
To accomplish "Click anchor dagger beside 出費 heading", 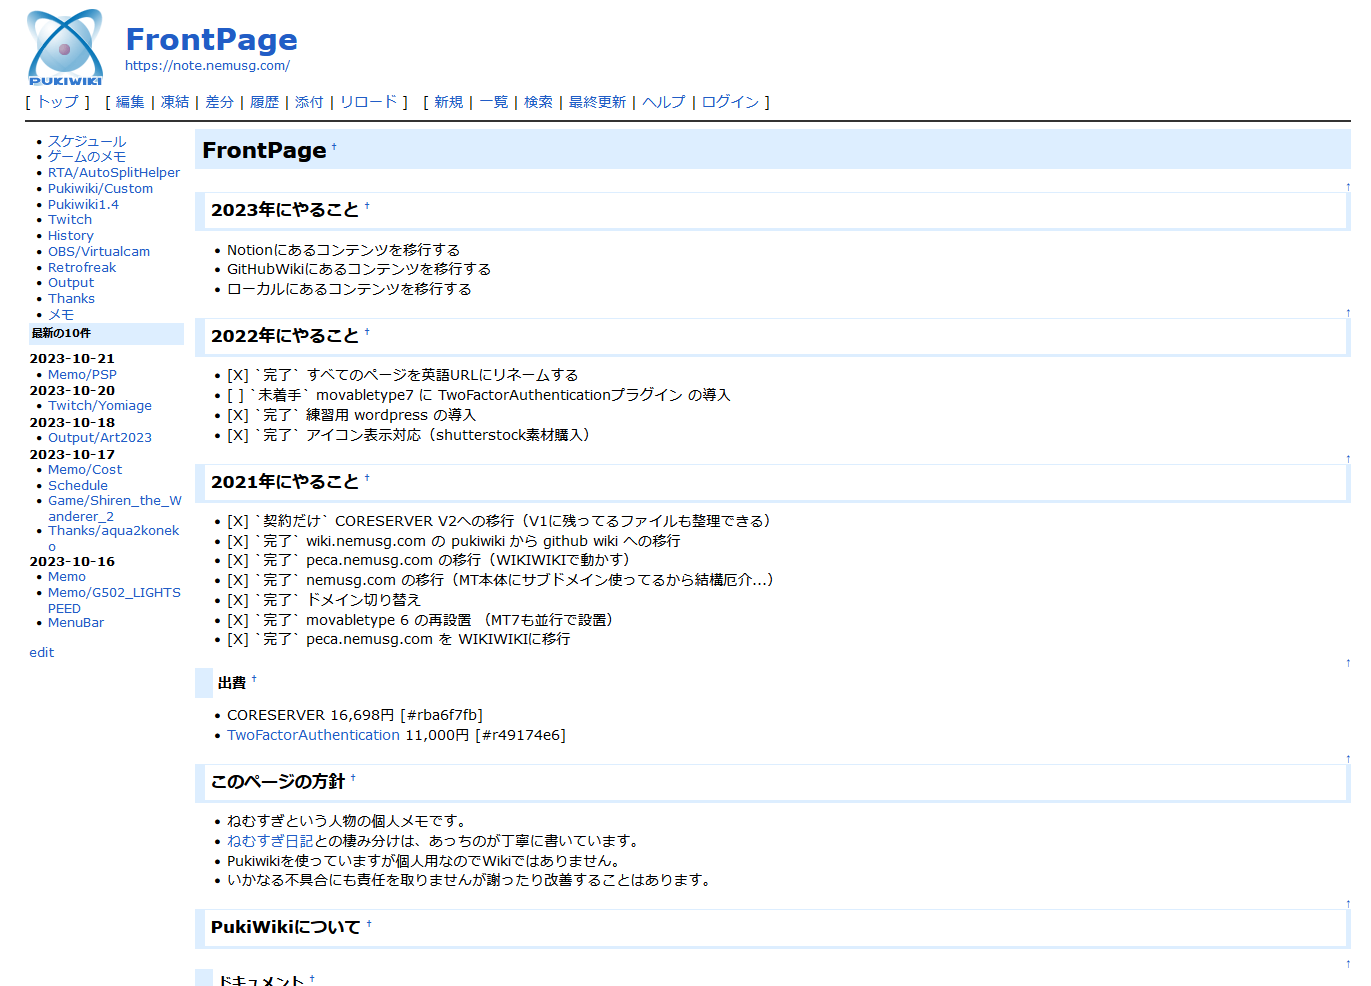I will pyautogui.click(x=254, y=679).
